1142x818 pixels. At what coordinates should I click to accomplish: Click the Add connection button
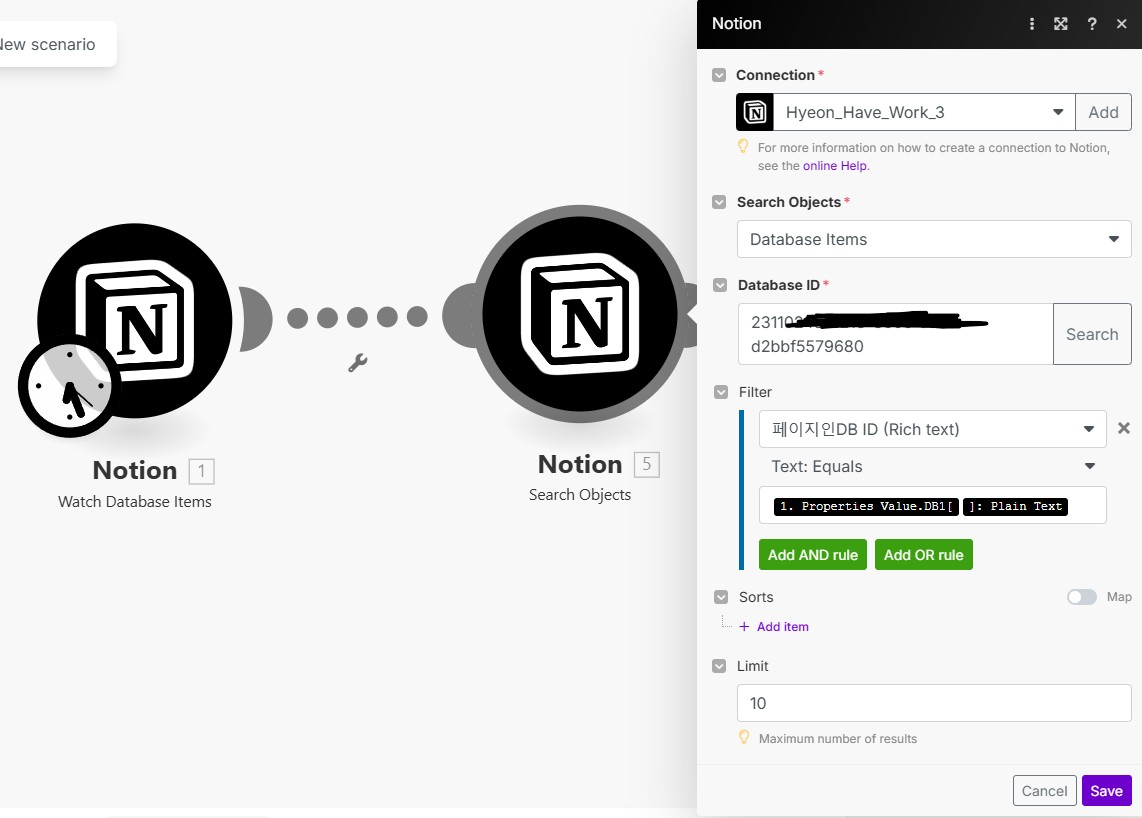coord(1103,112)
